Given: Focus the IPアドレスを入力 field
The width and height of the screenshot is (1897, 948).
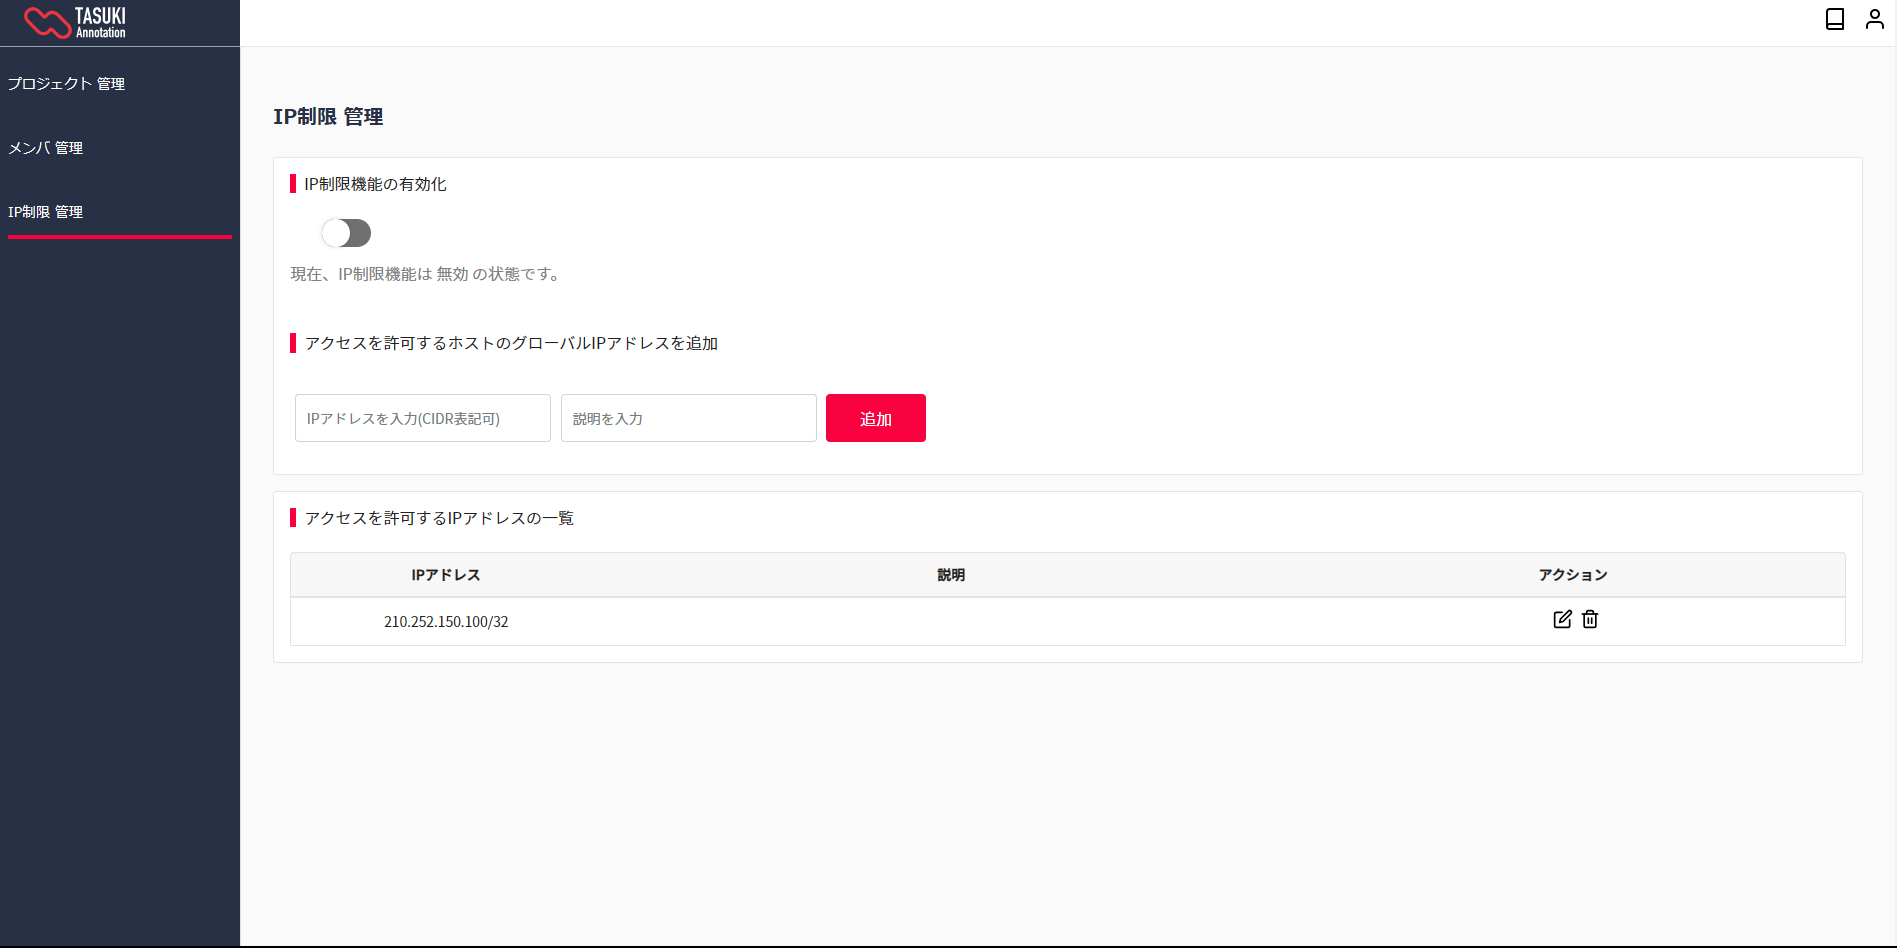Looking at the screenshot, I should pos(422,418).
